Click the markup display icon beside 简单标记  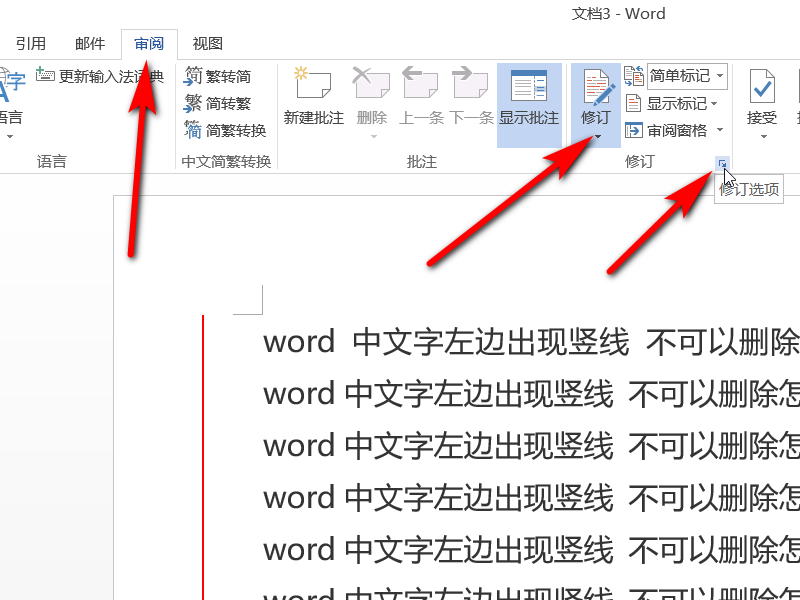click(634, 76)
